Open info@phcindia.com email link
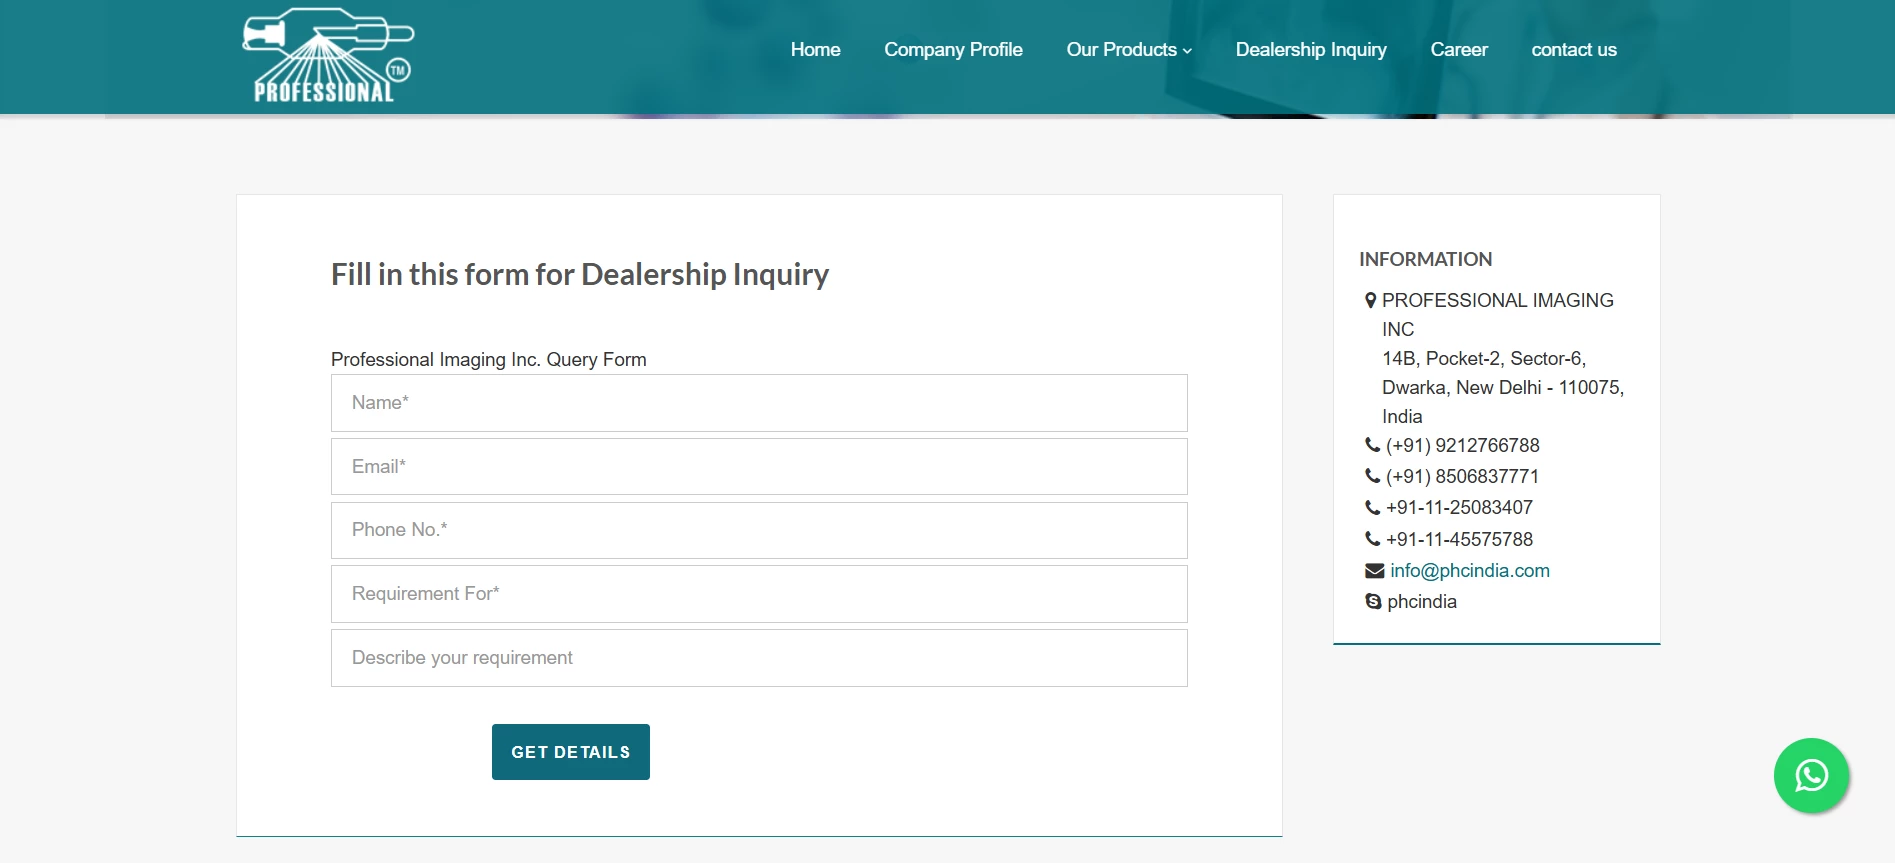 [1470, 571]
